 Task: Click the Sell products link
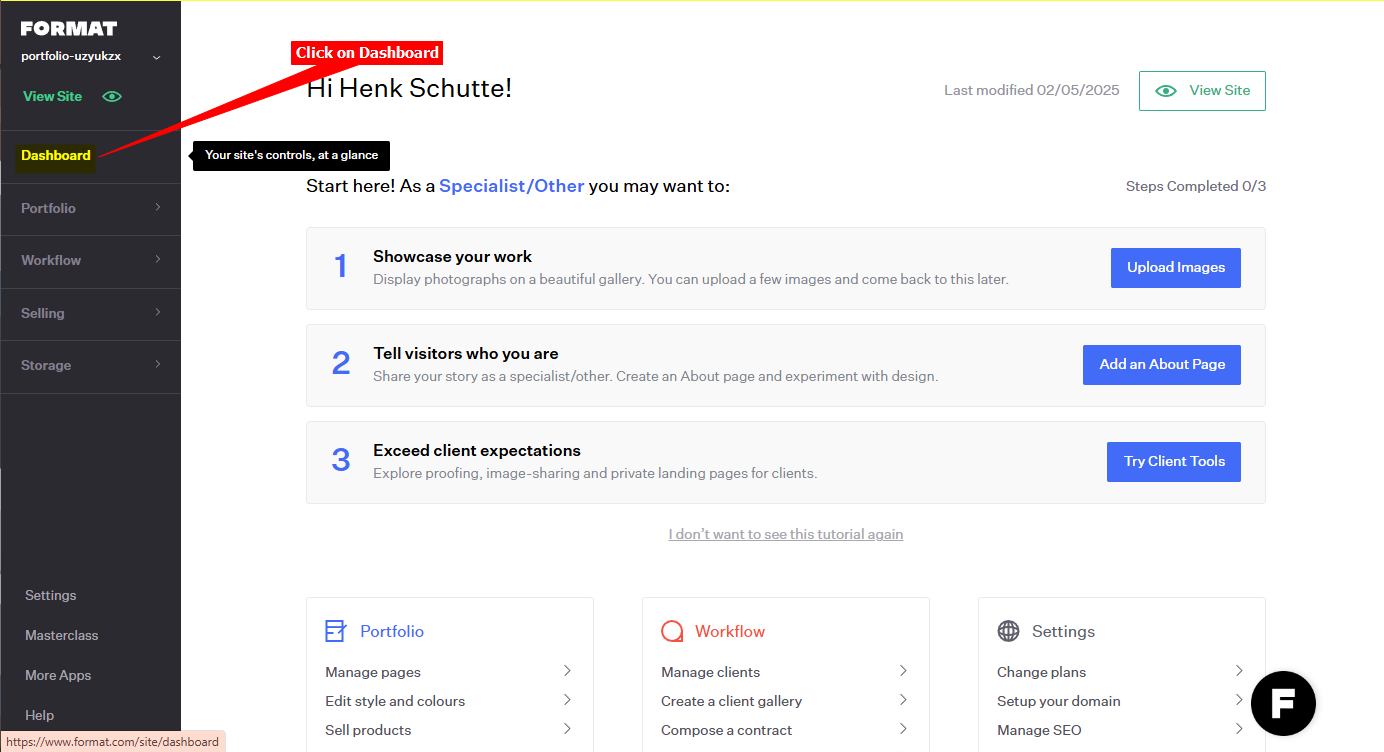[368, 730]
